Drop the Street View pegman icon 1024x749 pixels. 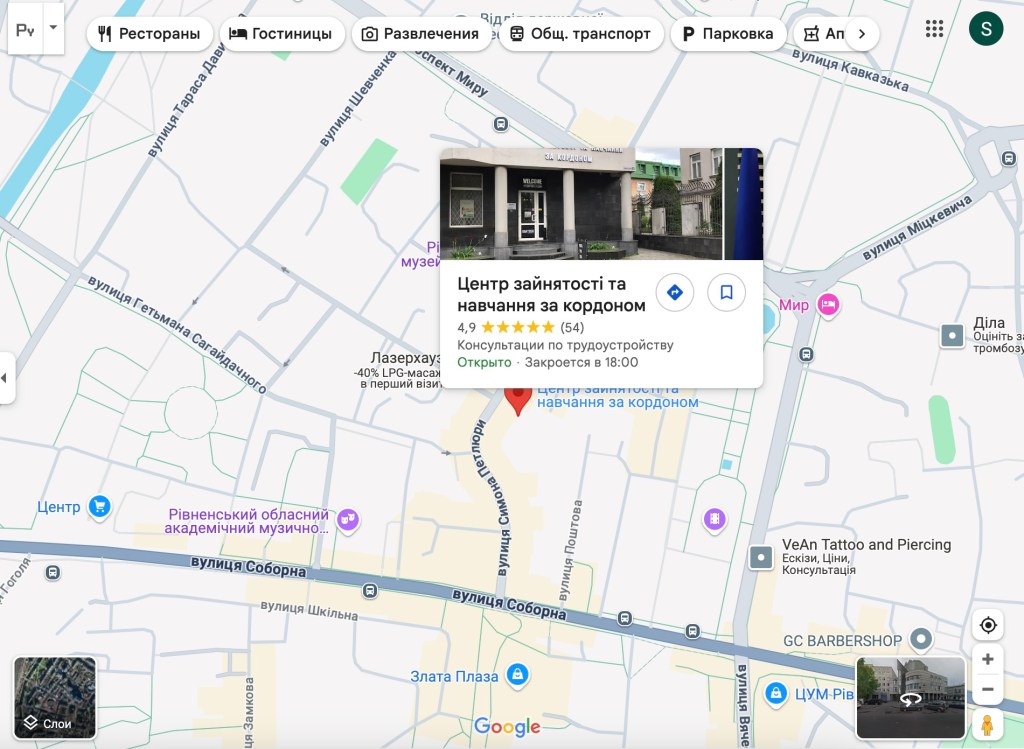[987, 724]
